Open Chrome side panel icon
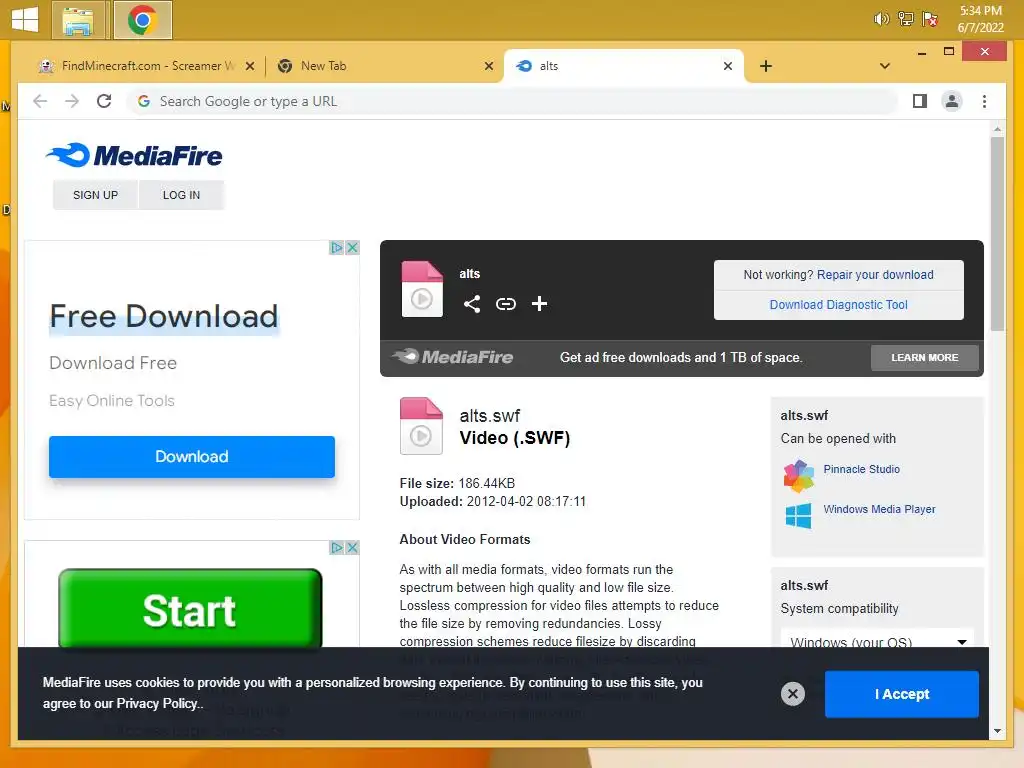This screenshot has width=1024, height=768. click(920, 101)
